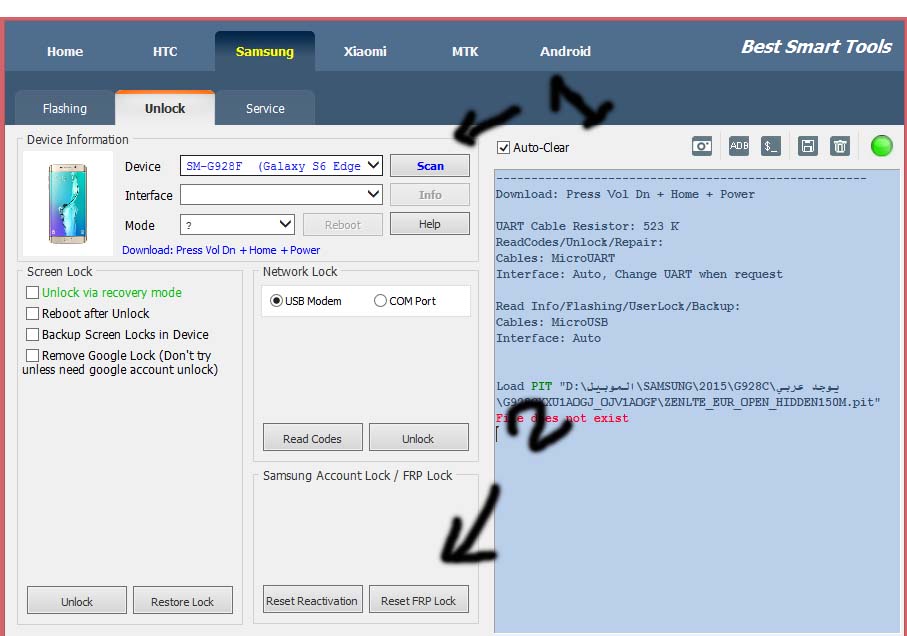907x636 pixels.
Task: Select the COM Port radio button
Action: (380, 301)
